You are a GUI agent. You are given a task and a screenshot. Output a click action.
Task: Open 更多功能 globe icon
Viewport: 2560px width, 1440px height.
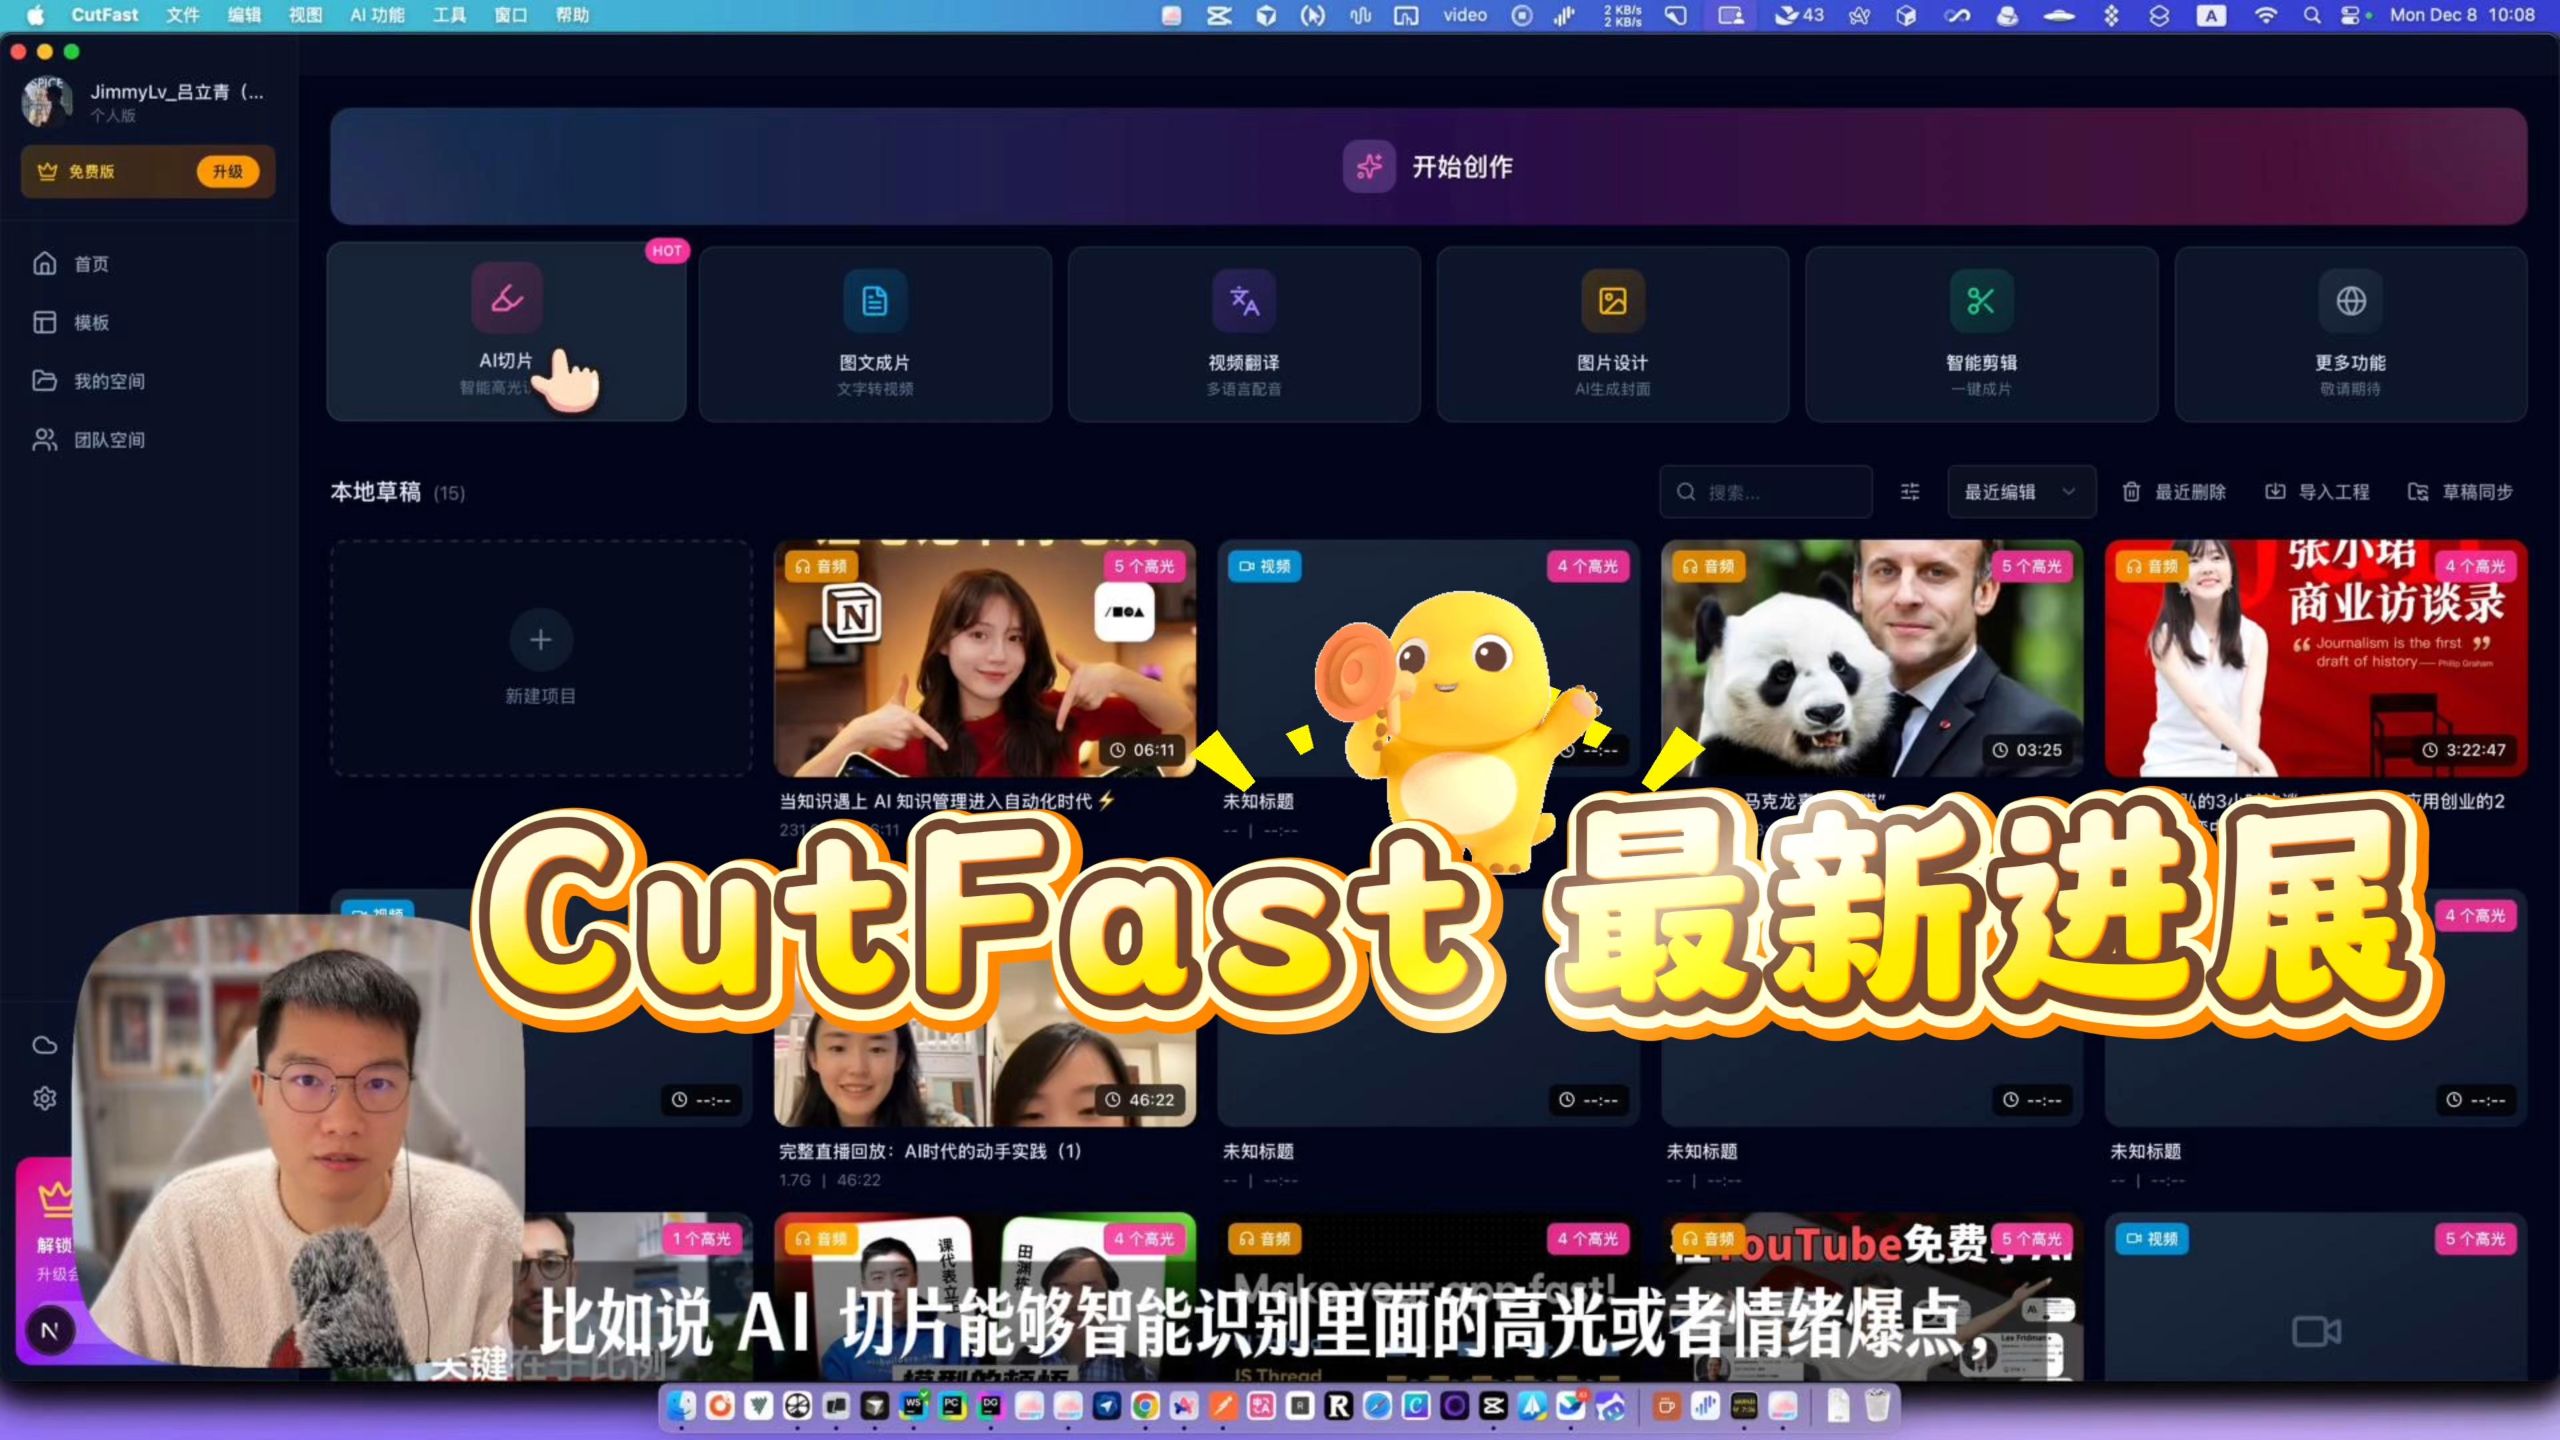[x=2350, y=301]
